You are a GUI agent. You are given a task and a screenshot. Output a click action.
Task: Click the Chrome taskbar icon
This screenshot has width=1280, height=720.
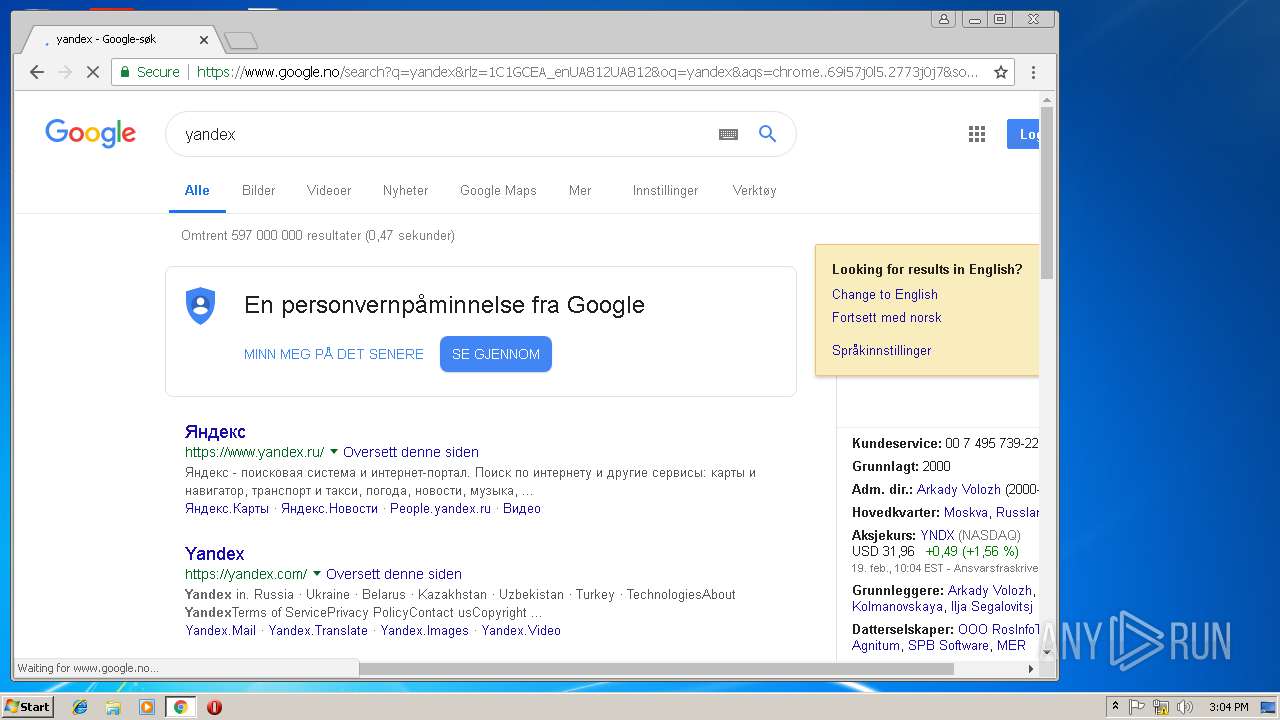[x=180, y=707]
